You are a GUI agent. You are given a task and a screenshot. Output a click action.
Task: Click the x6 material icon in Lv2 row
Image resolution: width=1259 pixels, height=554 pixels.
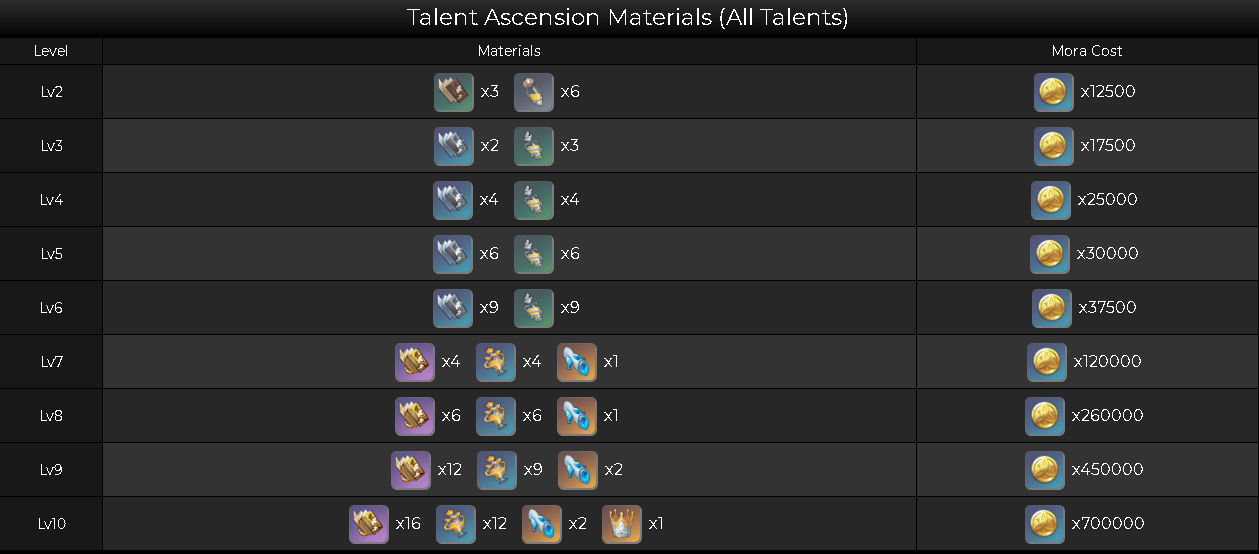534,92
